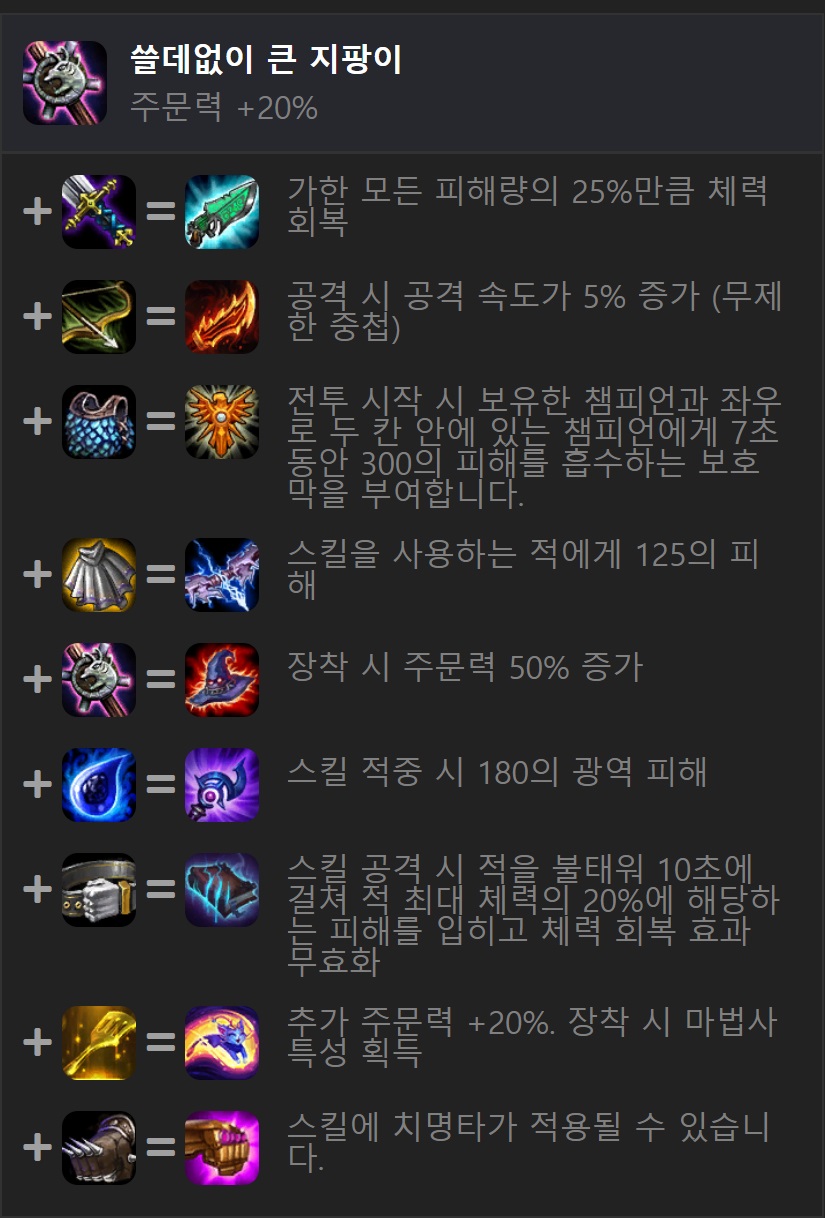Click the 장착 시 주문력 50% 증가 description
The width and height of the screenshot is (825, 1218).
(x=465, y=667)
